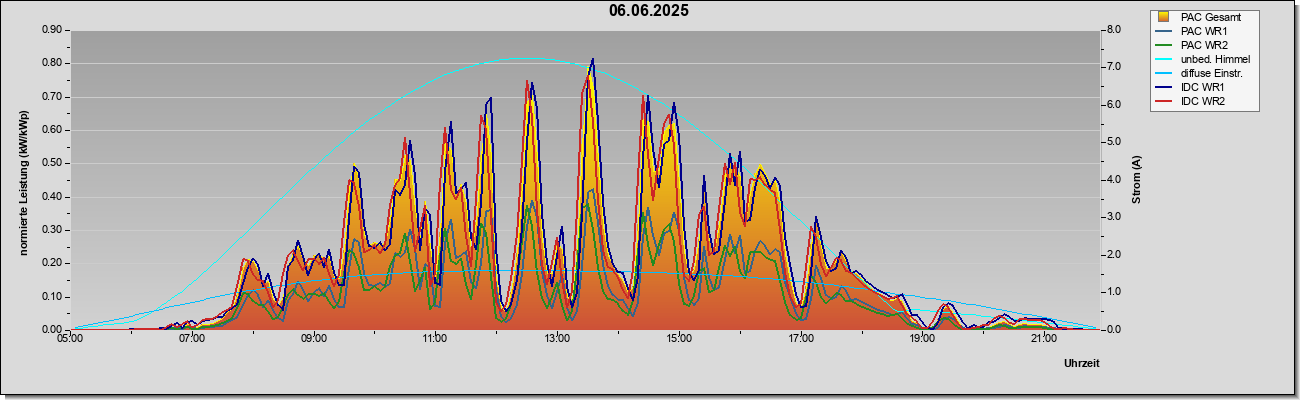1300x400 pixels.
Task: Toggle the IDC WR2 legend label
Action: tap(1204, 102)
